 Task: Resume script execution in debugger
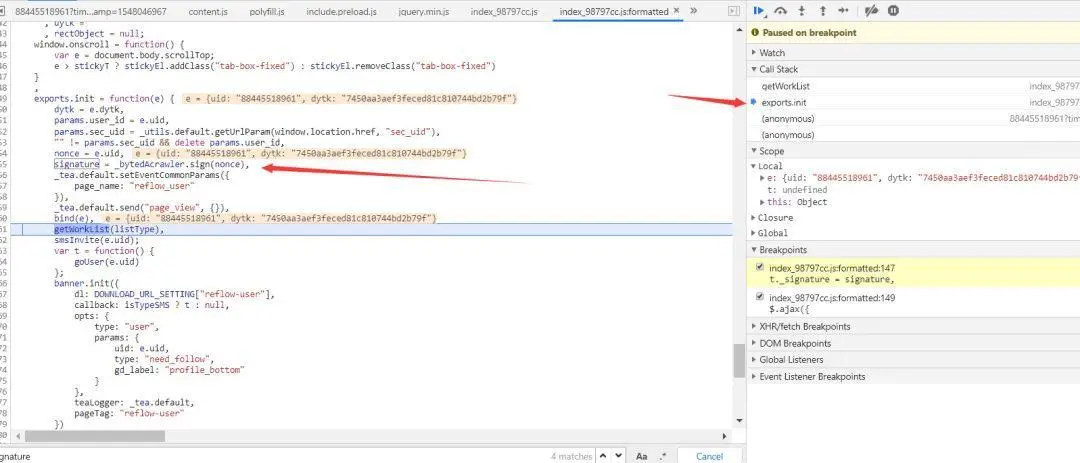tap(760, 11)
